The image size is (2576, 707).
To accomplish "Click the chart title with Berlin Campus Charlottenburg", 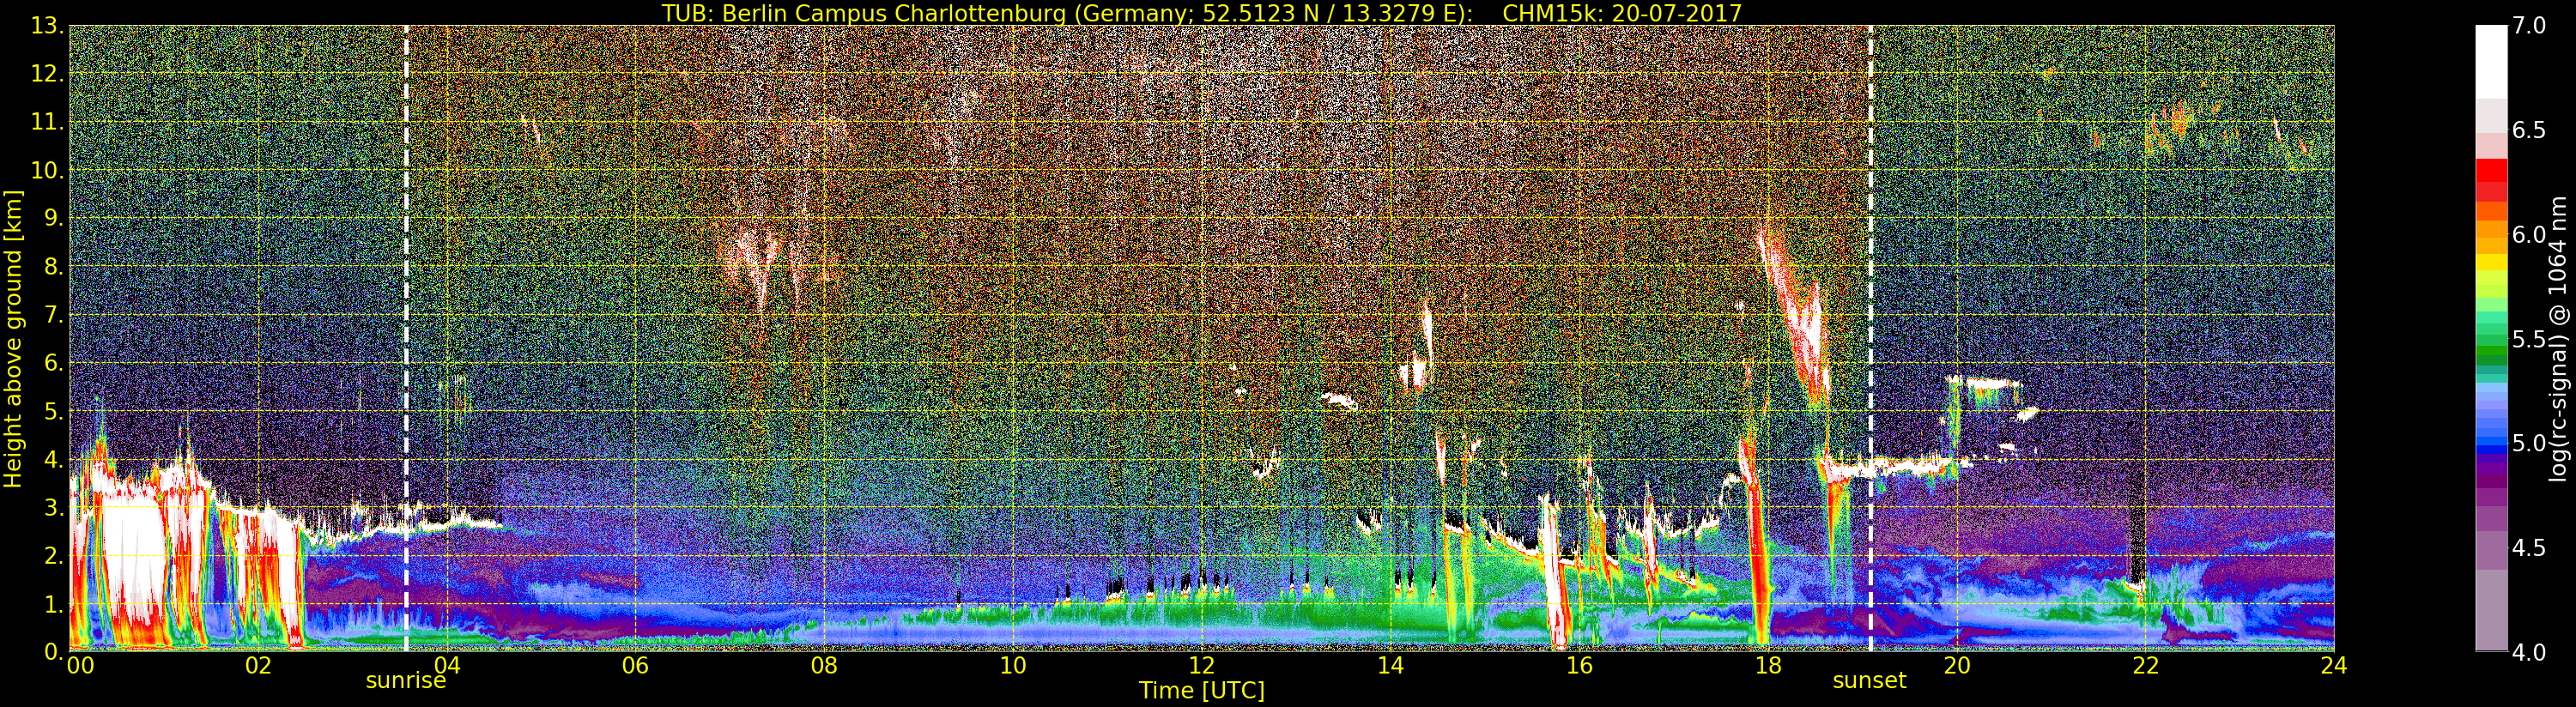I will 1201,13.
